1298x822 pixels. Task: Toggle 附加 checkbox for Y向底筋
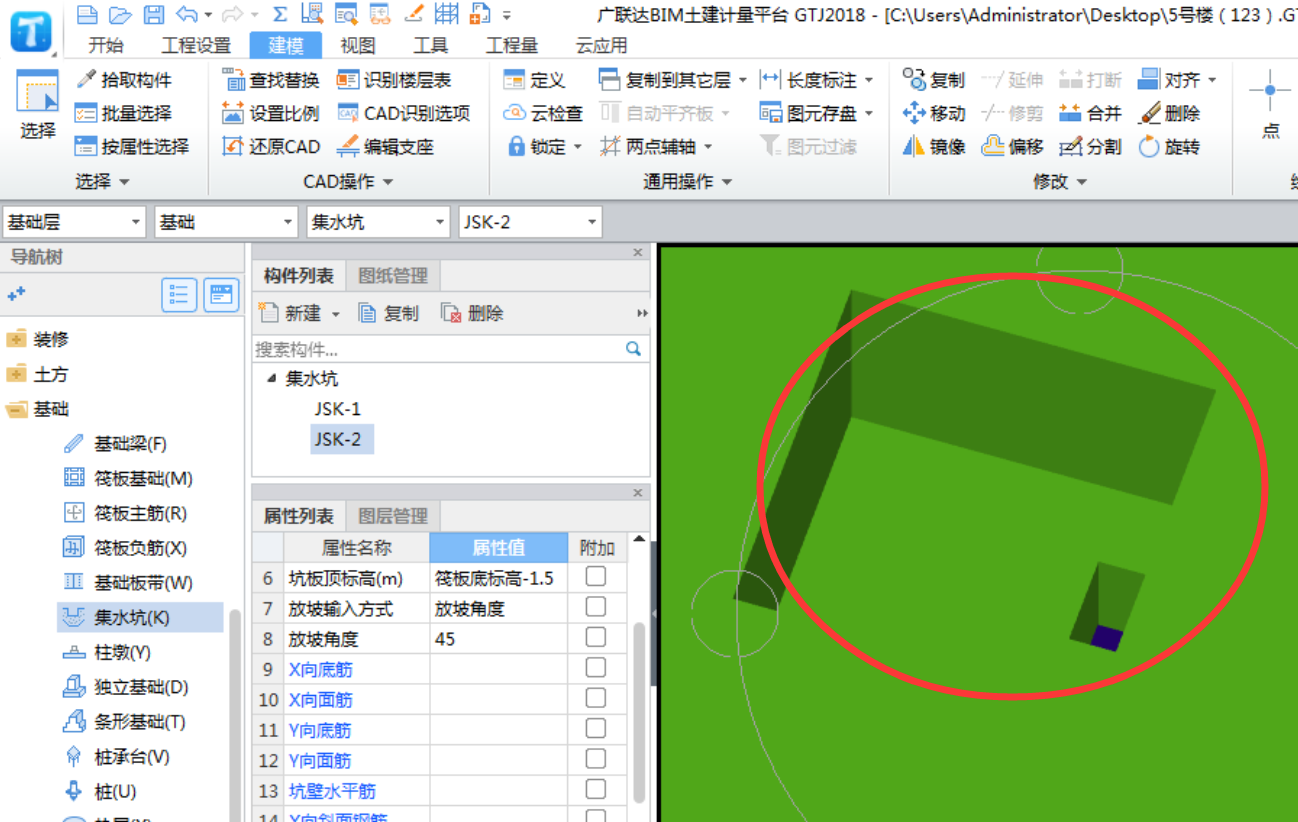coord(596,728)
